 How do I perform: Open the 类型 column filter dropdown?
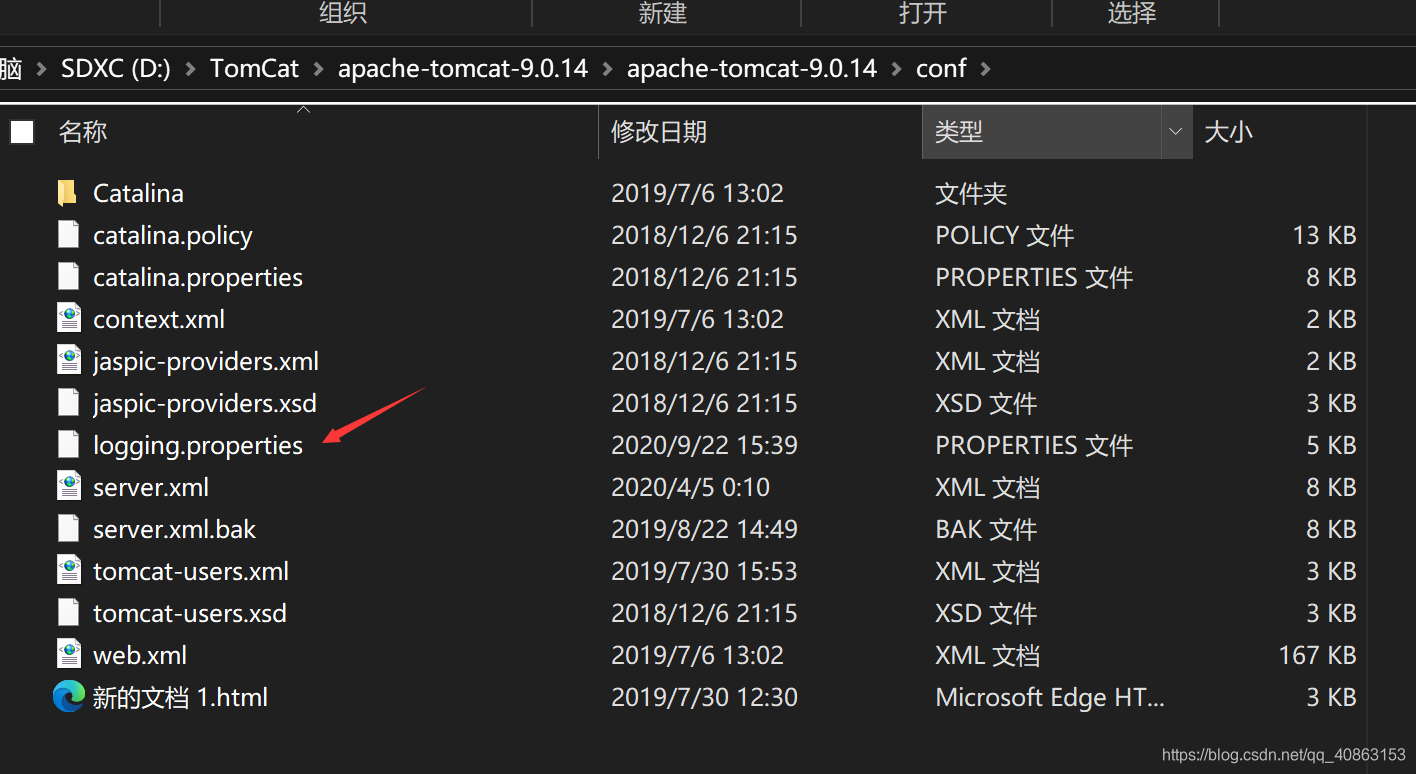[1177, 132]
